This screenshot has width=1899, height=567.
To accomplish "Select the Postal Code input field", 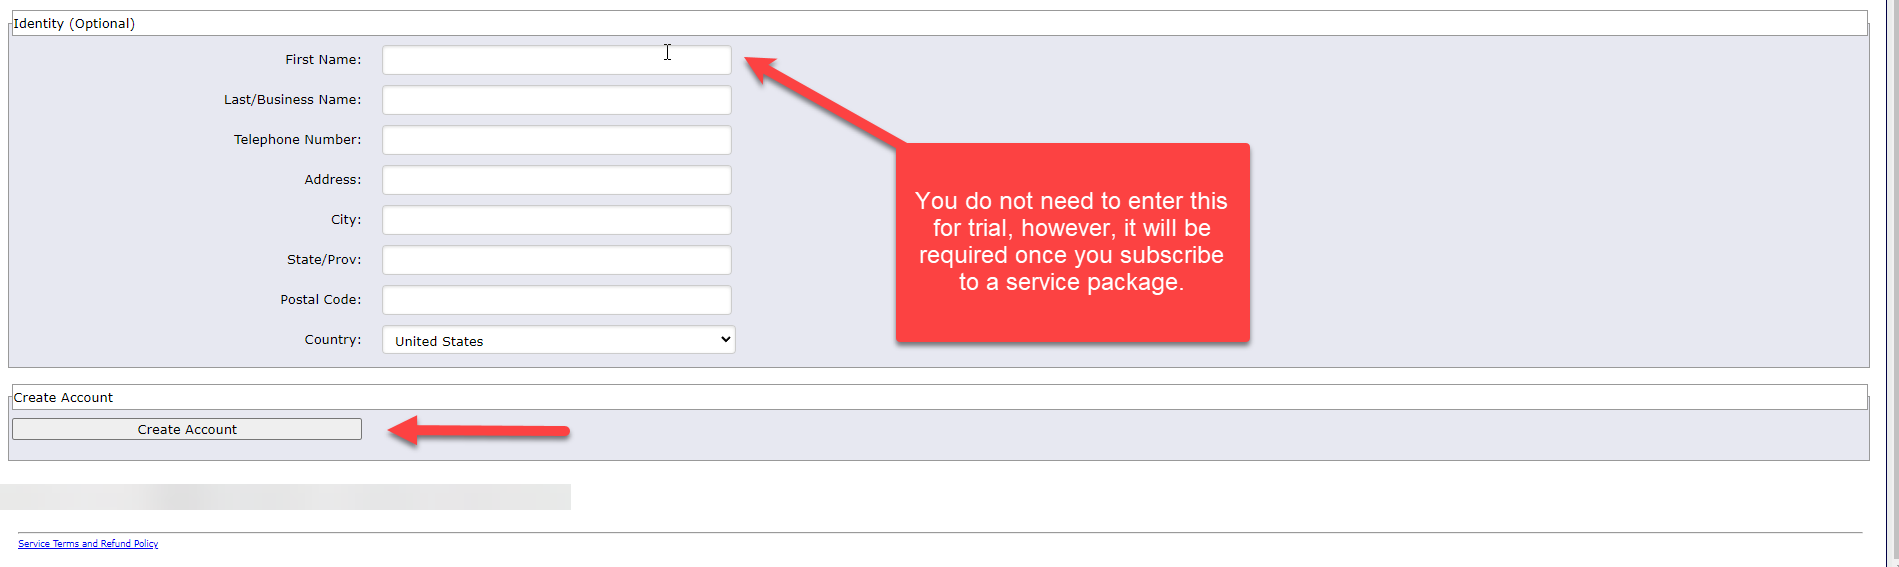I will 556,300.
